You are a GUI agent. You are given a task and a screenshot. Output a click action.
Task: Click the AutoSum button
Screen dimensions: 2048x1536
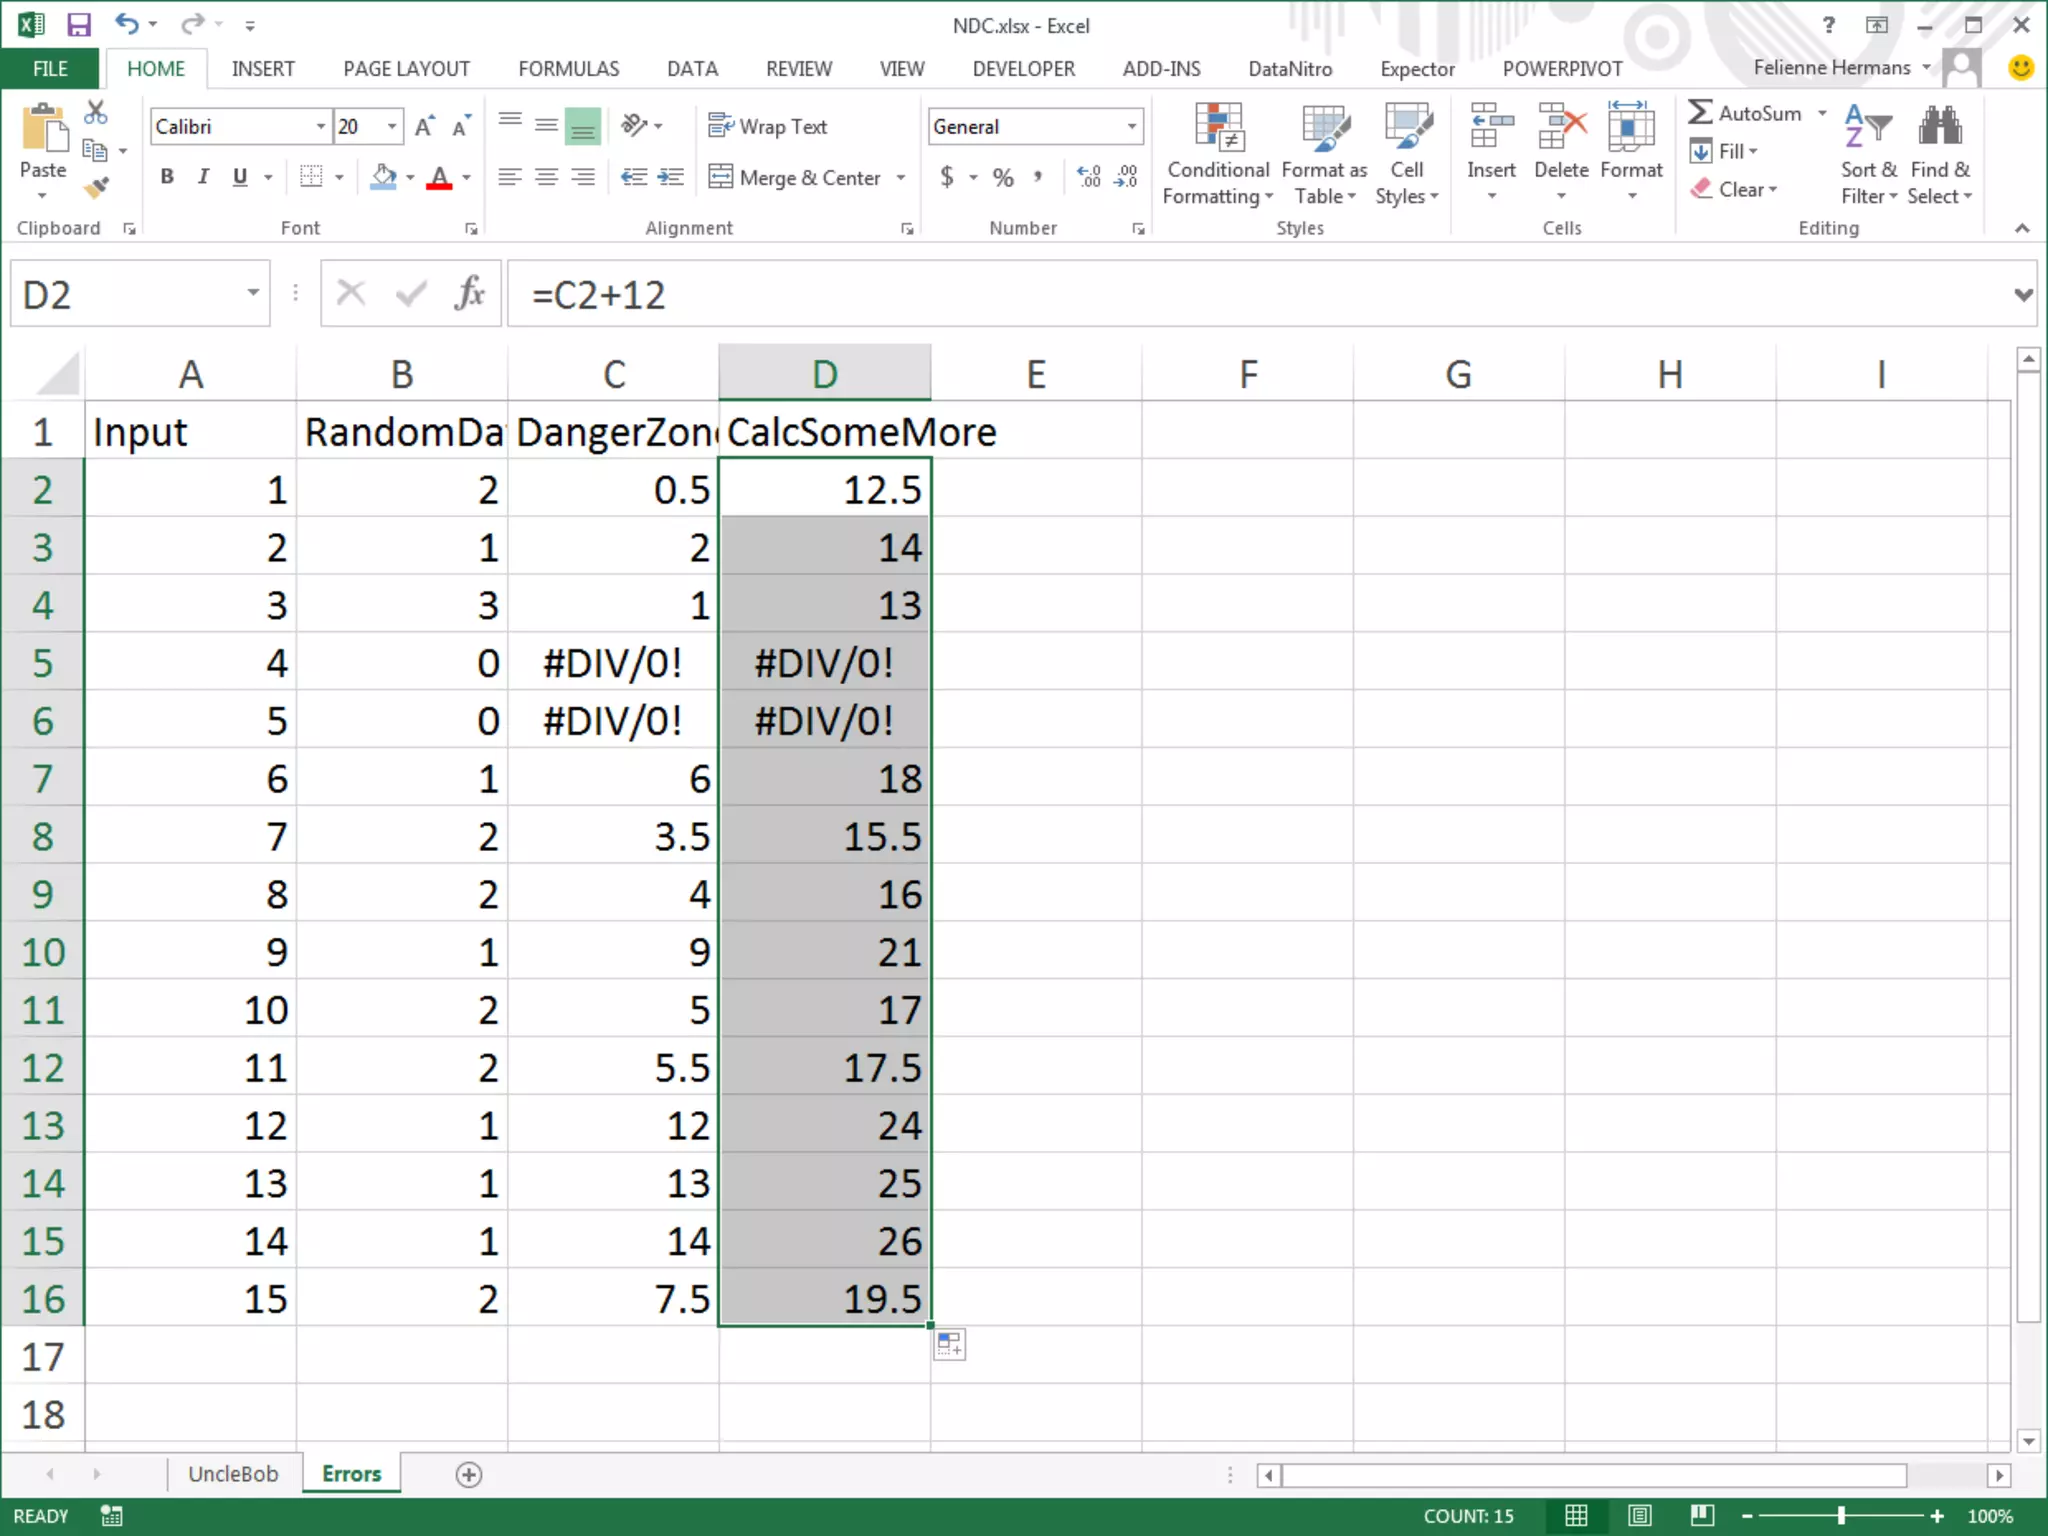[x=1745, y=113]
